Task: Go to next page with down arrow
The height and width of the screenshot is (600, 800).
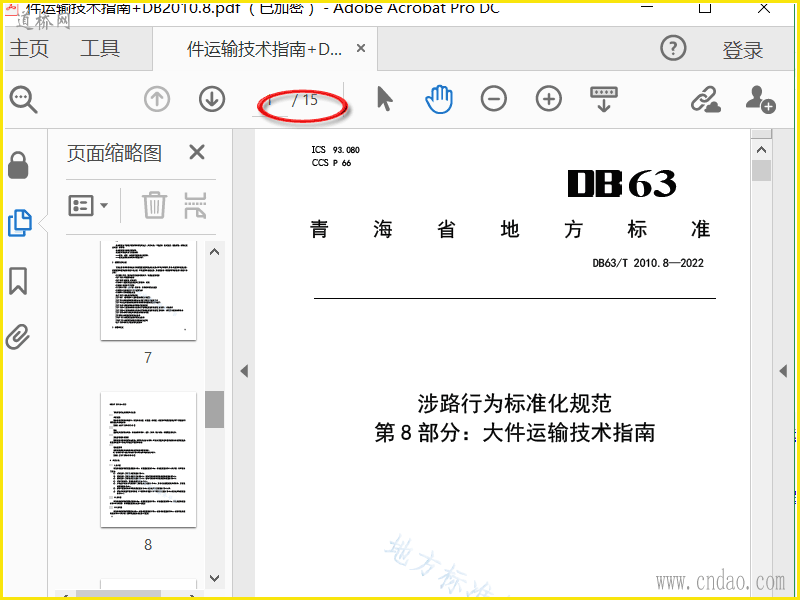Action: [x=212, y=99]
